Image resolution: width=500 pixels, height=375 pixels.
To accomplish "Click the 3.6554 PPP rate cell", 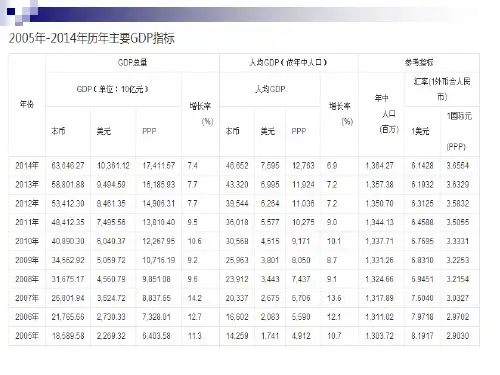I will click(458, 166).
